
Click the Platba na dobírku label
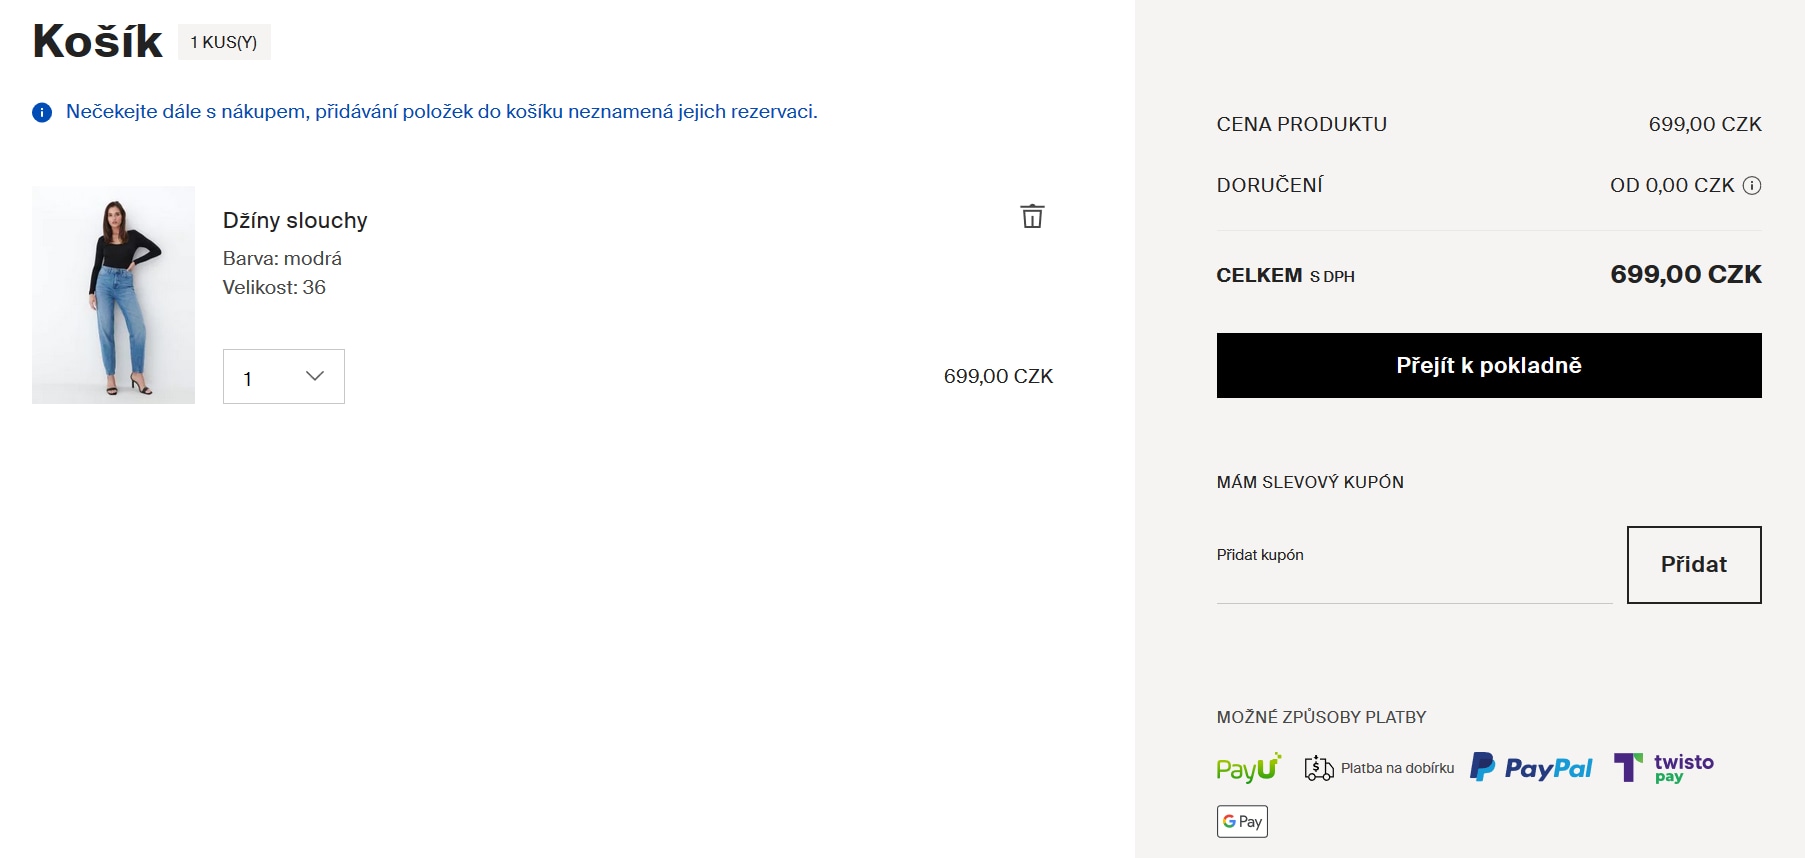[x=1397, y=768]
